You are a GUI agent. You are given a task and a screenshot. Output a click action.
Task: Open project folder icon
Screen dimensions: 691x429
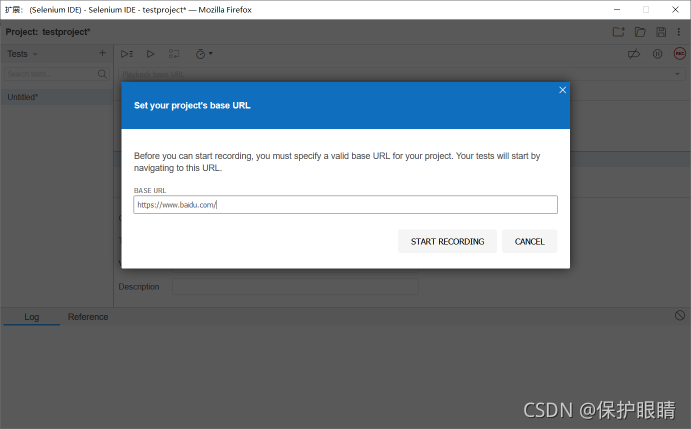pos(640,32)
